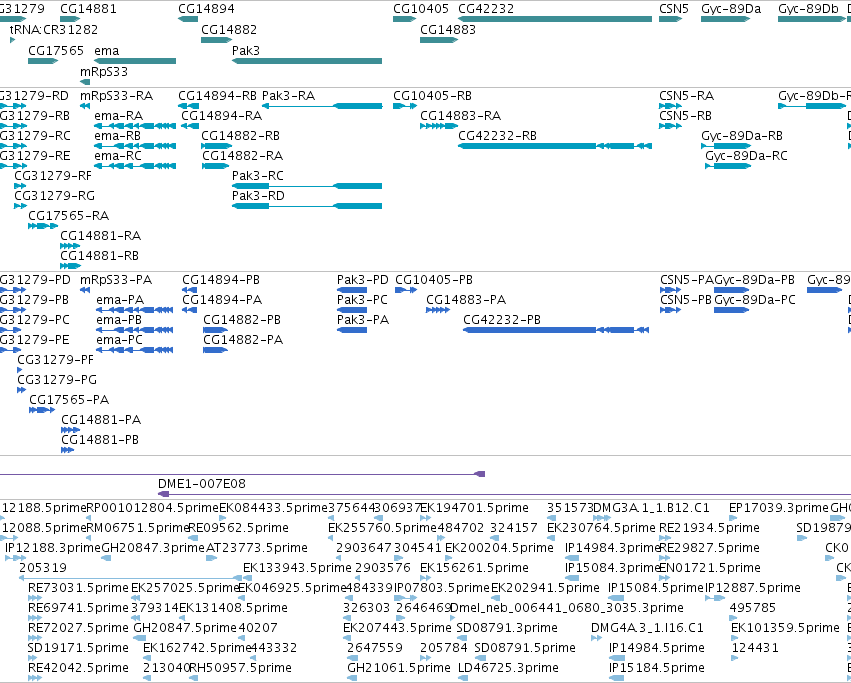Viewport: 851px width, 683px height.
Task: Click the AT23773.5prime EST label
Action: point(257,548)
